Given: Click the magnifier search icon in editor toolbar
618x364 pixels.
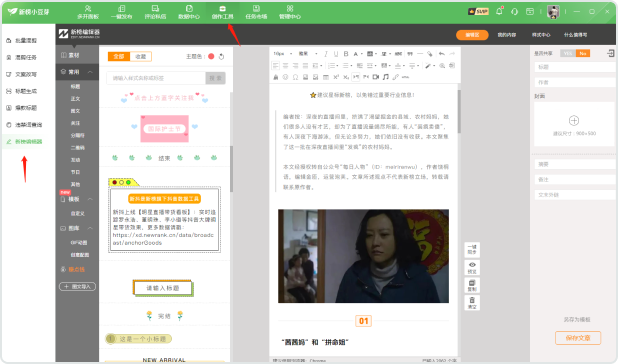Looking at the screenshot, I should point(442,65).
